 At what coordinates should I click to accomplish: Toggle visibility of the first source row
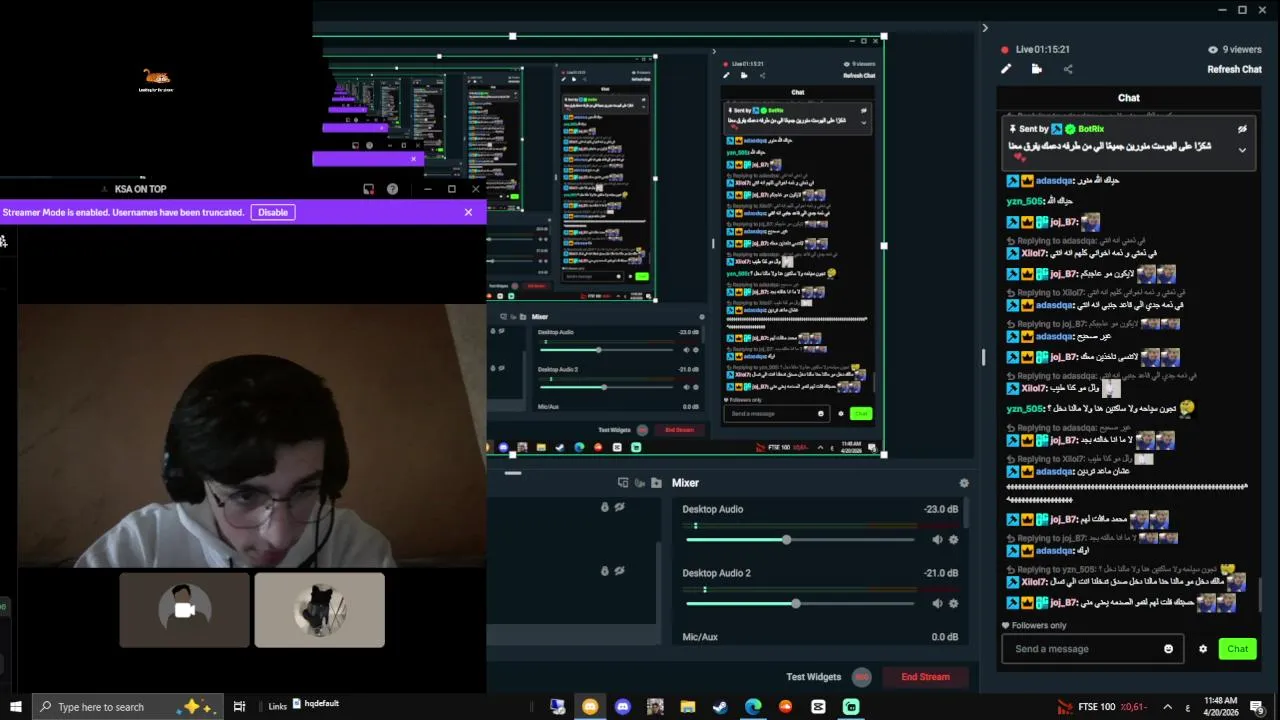(x=620, y=507)
